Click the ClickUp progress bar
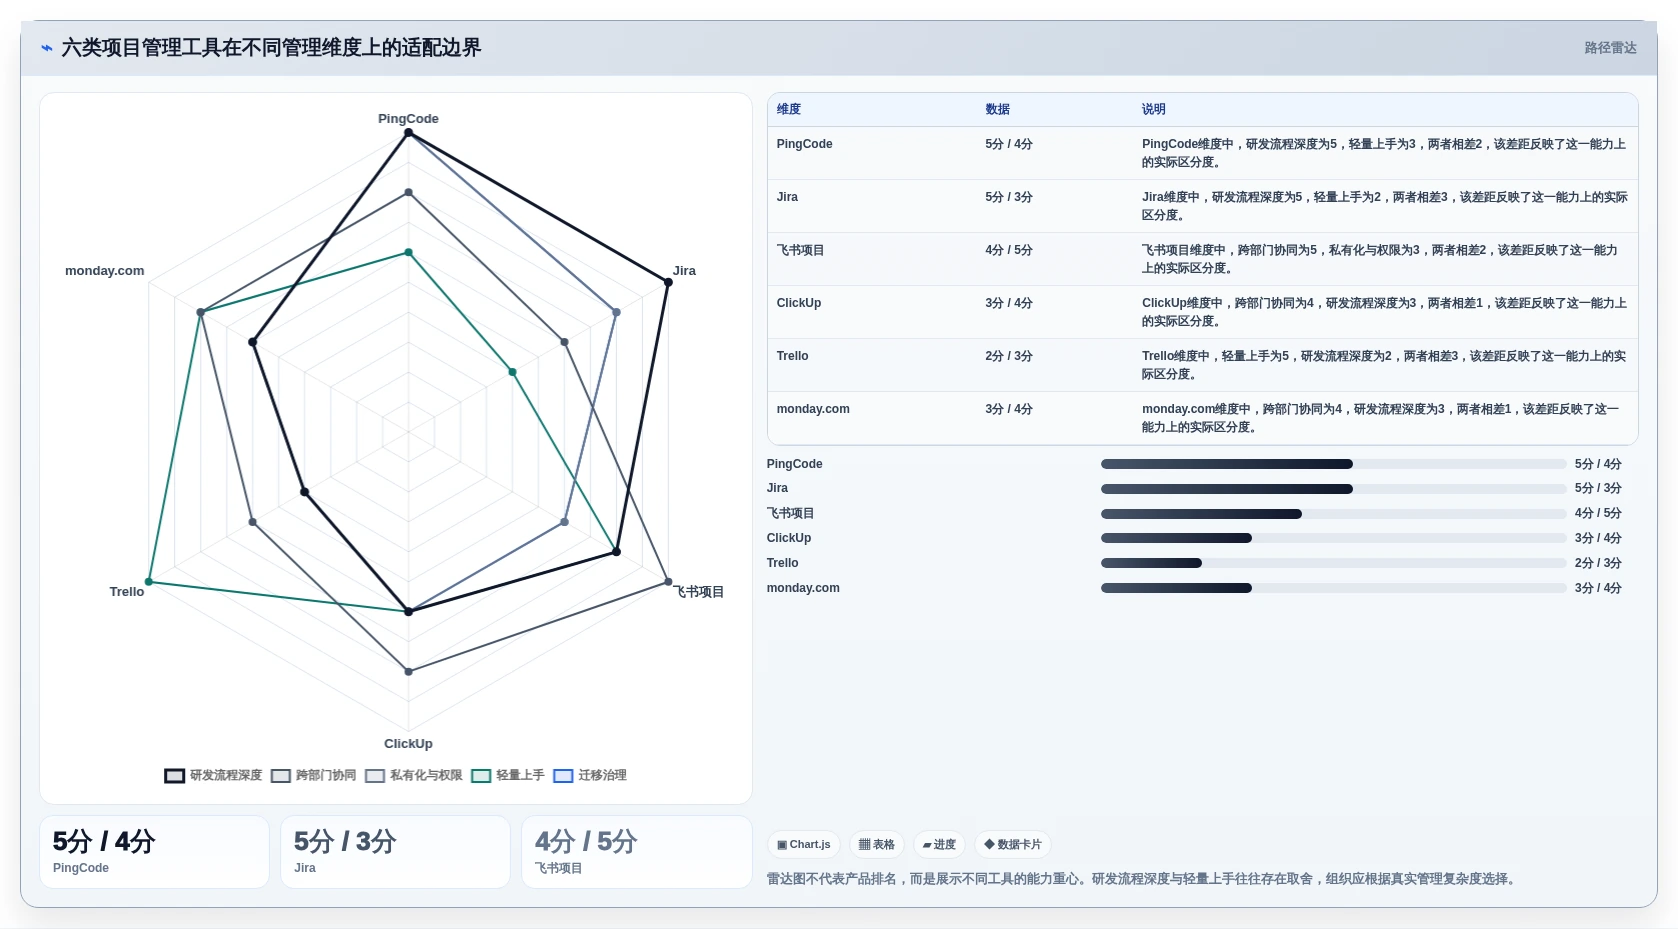 tap(1333, 538)
